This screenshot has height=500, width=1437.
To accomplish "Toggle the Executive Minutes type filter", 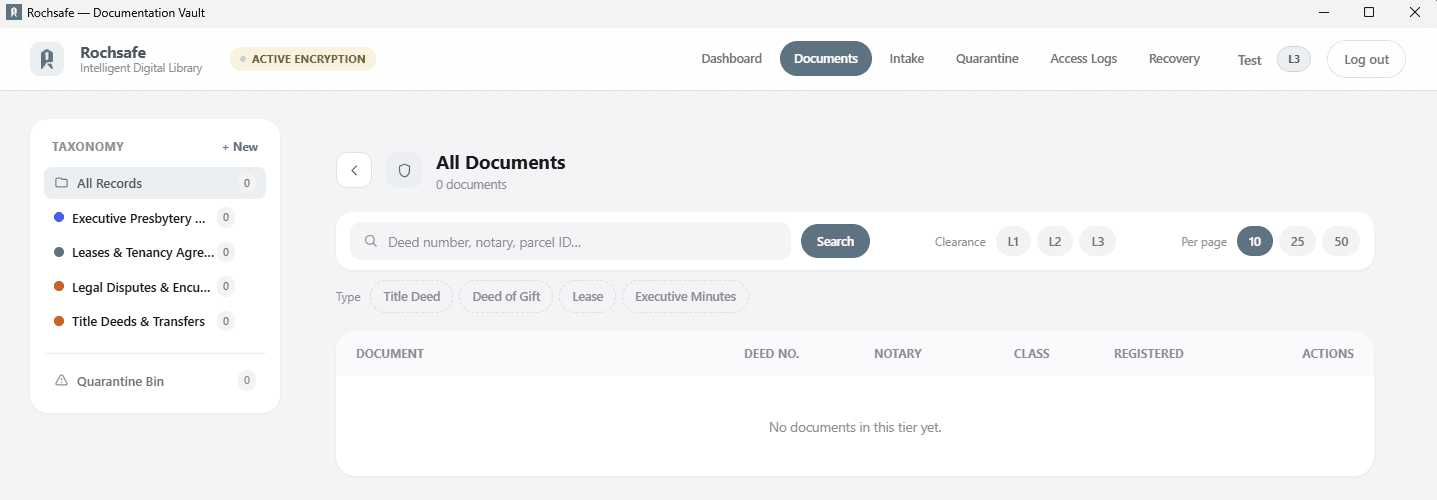I will (x=685, y=297).
